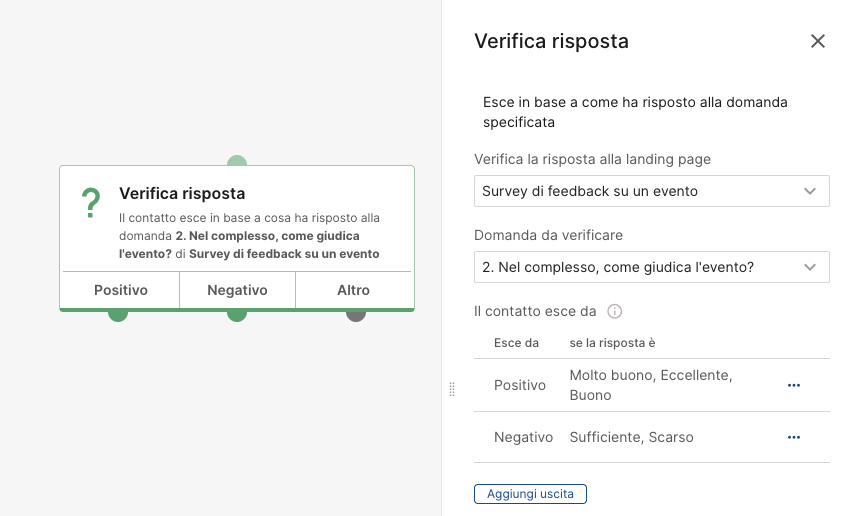Expand the Domanda da verificare dropdown

tap(651, 267)
